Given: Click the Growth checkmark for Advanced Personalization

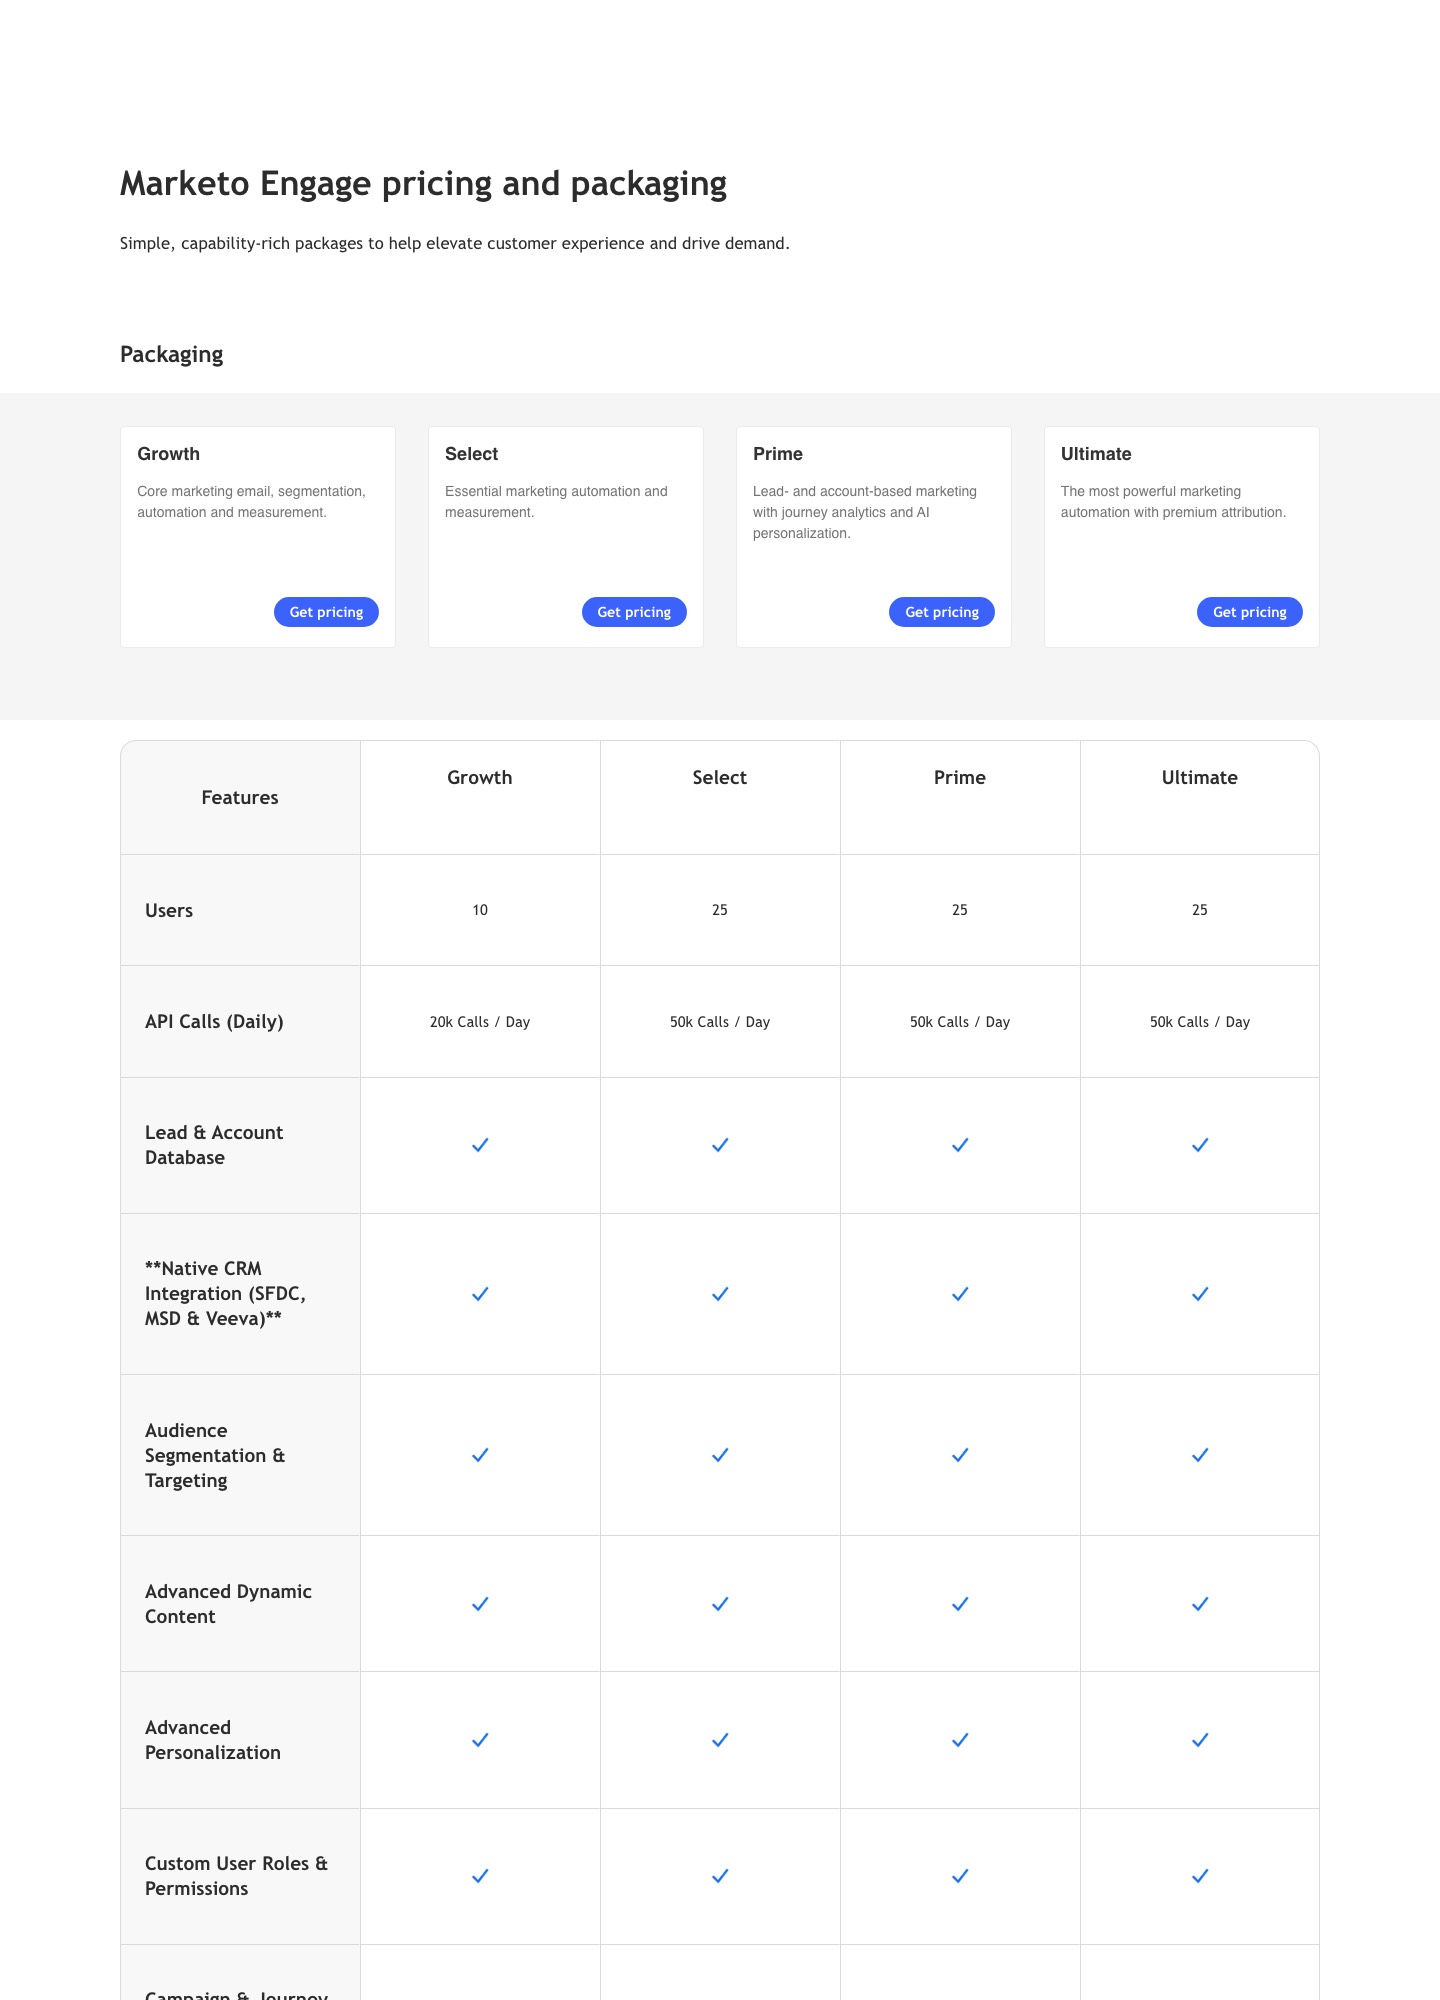Looking at the screenshot, I should pyautogui.click(x=480, y=1740).
